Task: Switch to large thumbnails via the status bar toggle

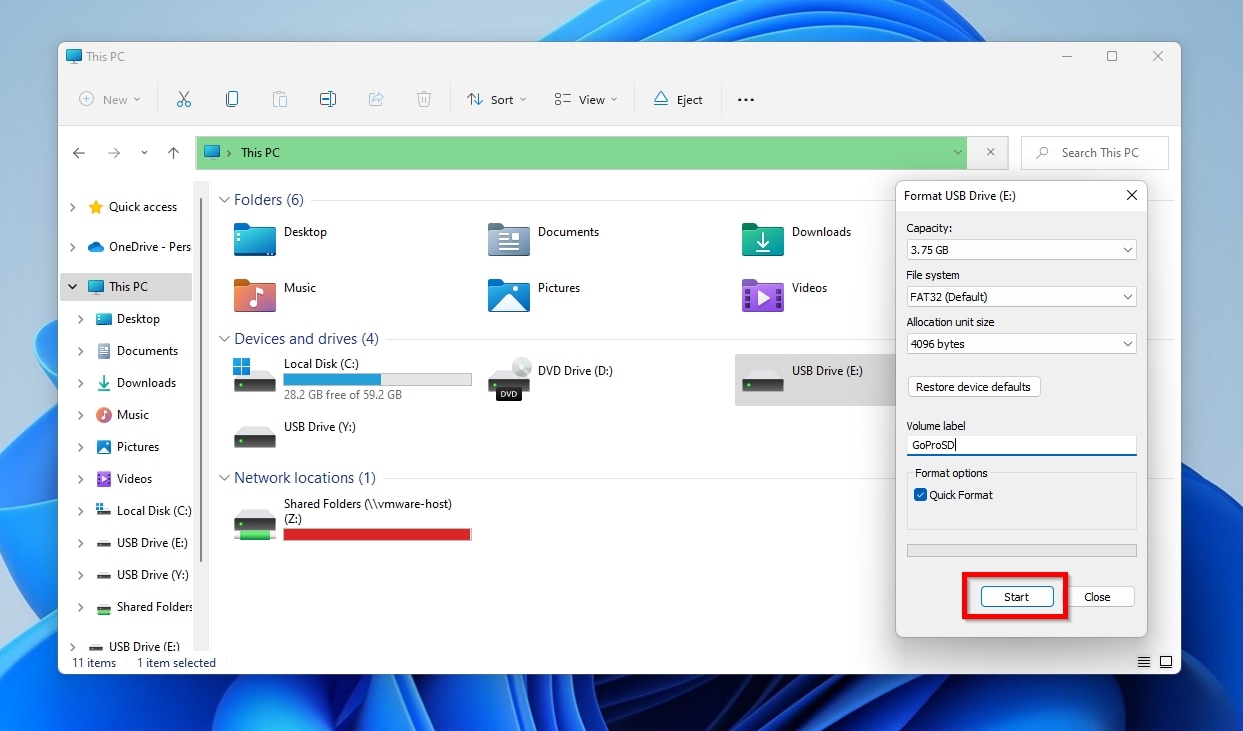Action: [x=1166, y=662]
